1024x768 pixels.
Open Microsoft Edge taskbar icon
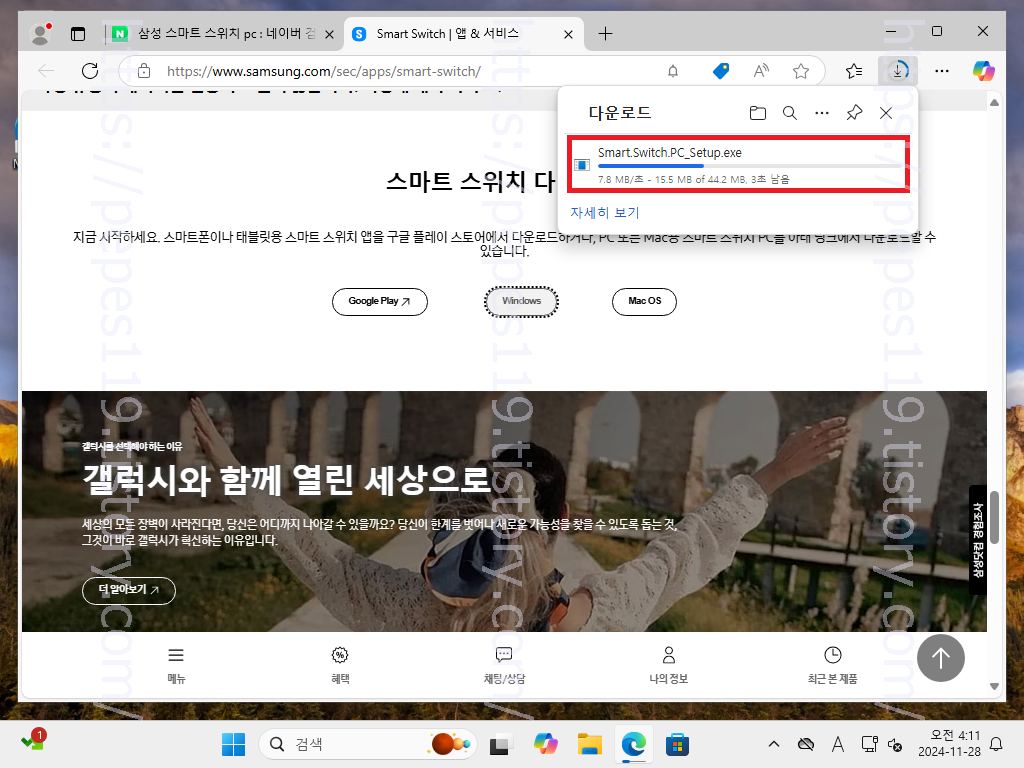point(633,744)
